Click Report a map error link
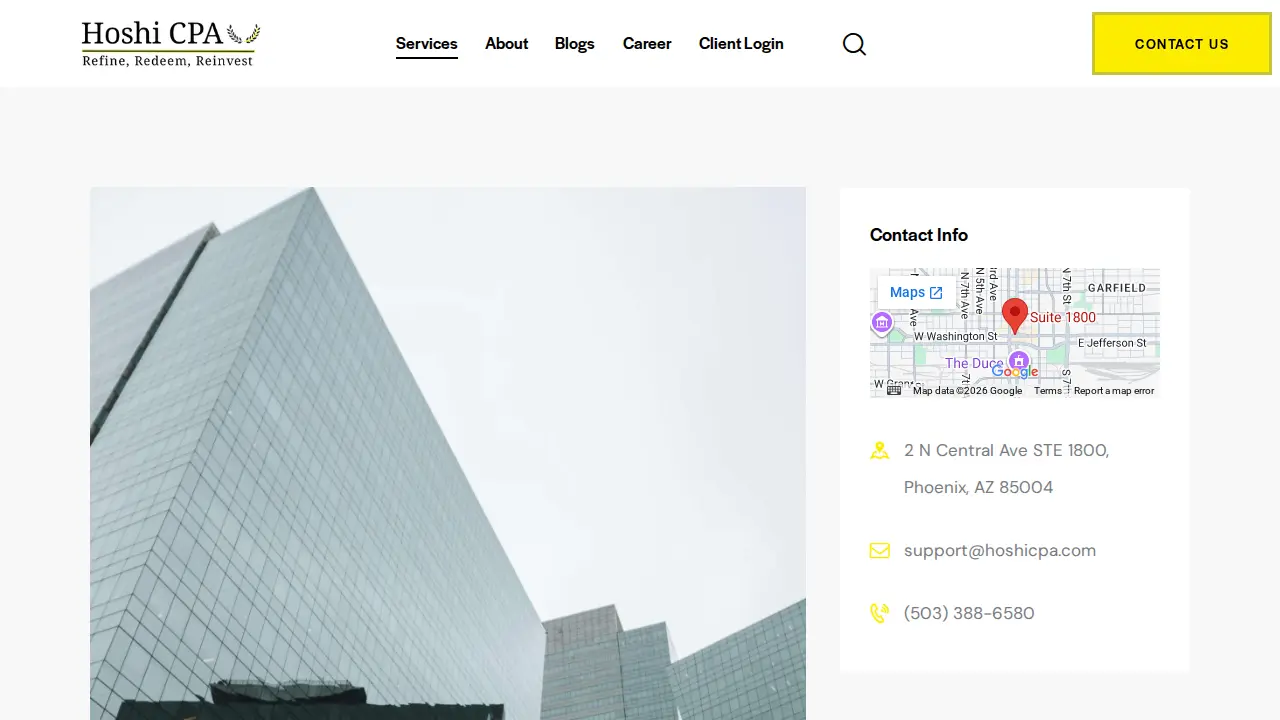The image size is (1280, 720). coord(1114,391)
